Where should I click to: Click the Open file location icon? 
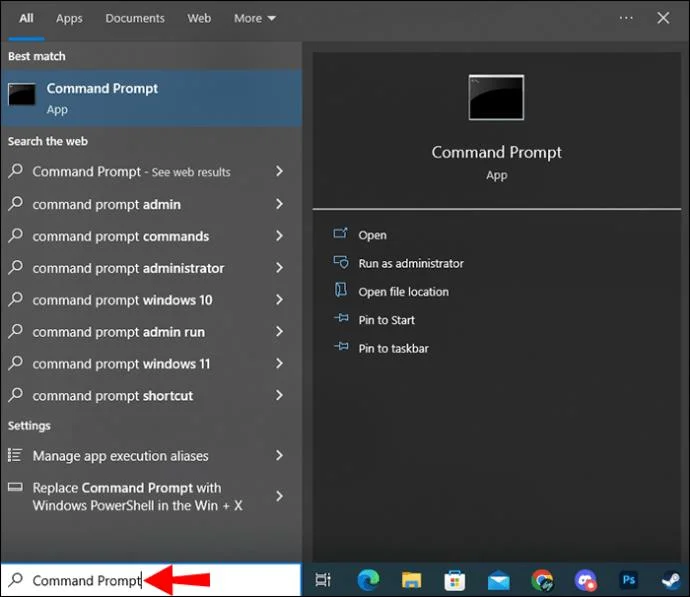(x=341, y=290)
